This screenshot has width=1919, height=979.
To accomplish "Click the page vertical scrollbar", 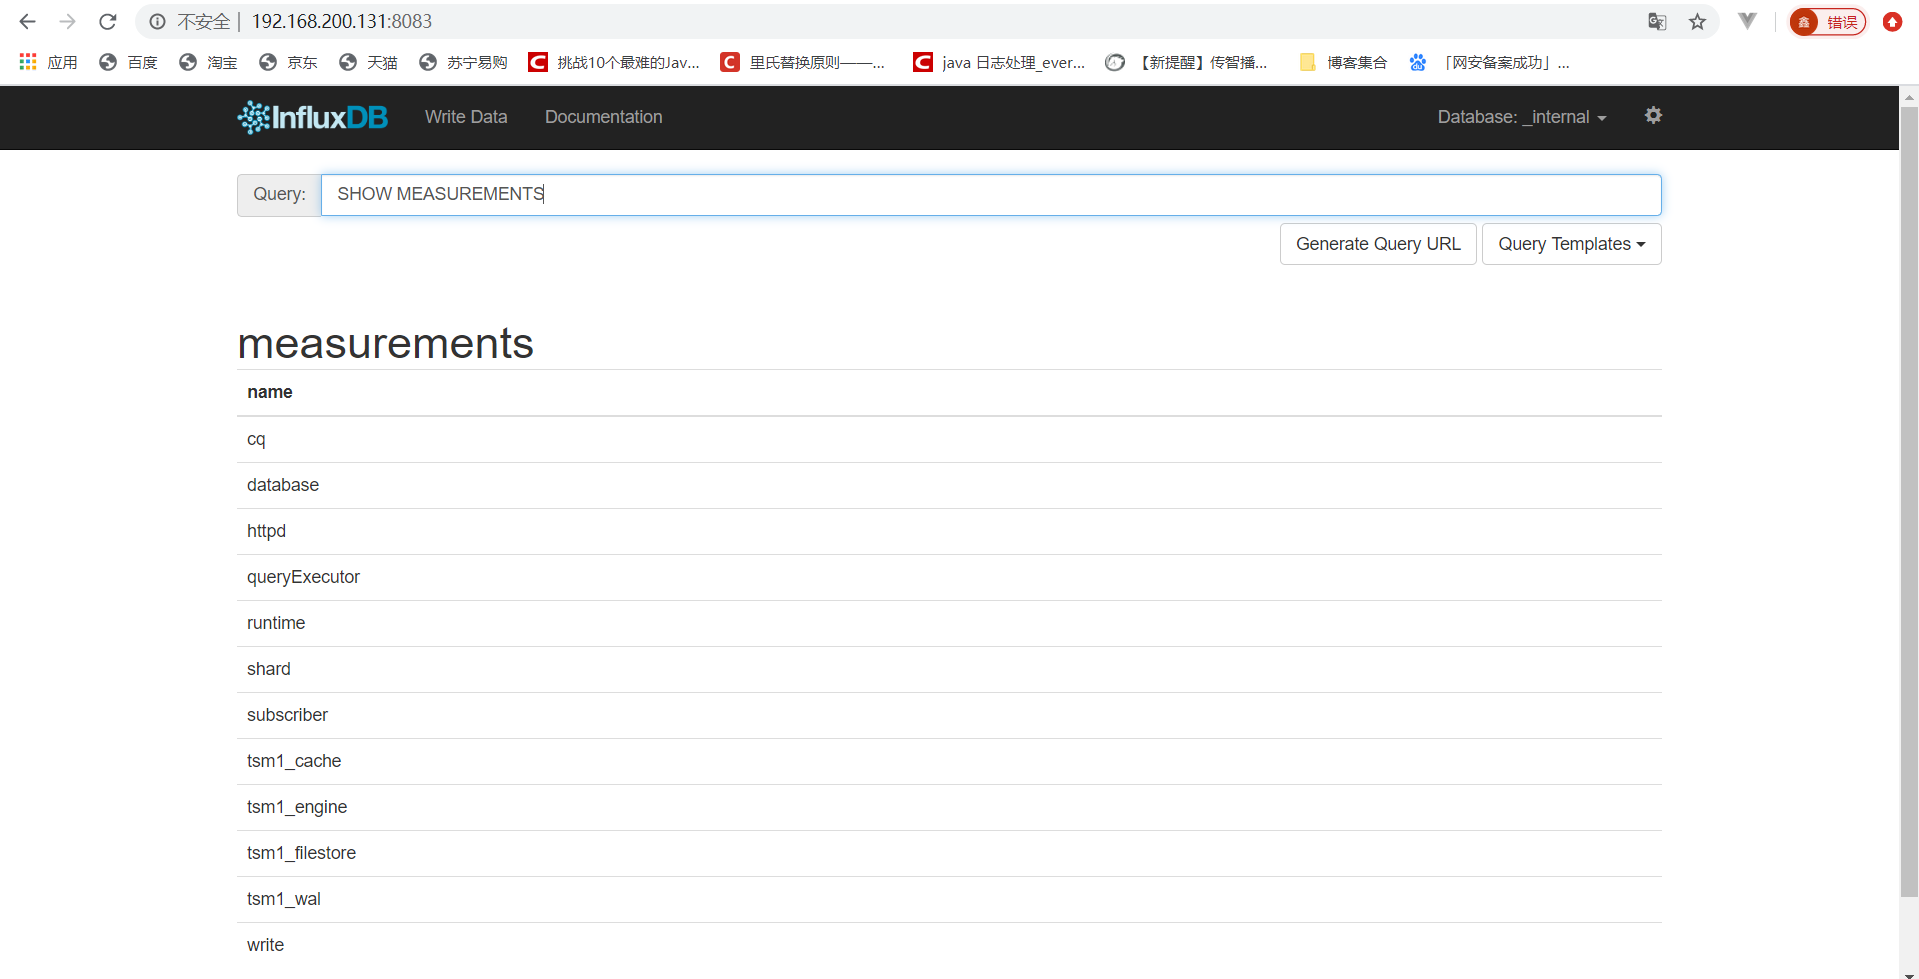I will 1908,500.
